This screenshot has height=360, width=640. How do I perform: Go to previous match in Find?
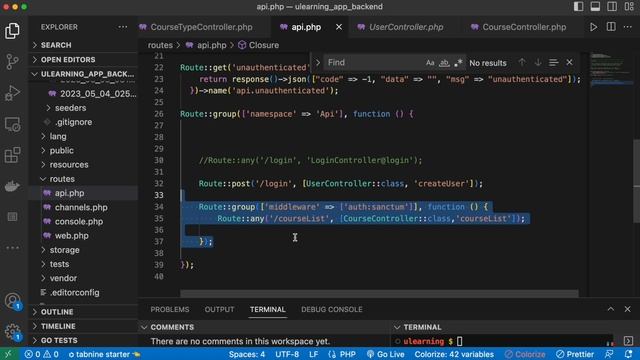[x=522, y=62]
